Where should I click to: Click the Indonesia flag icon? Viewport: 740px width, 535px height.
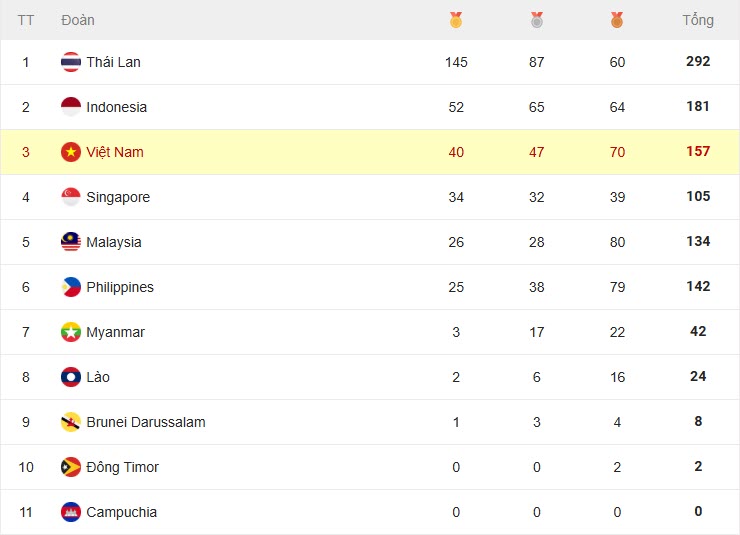71,107
